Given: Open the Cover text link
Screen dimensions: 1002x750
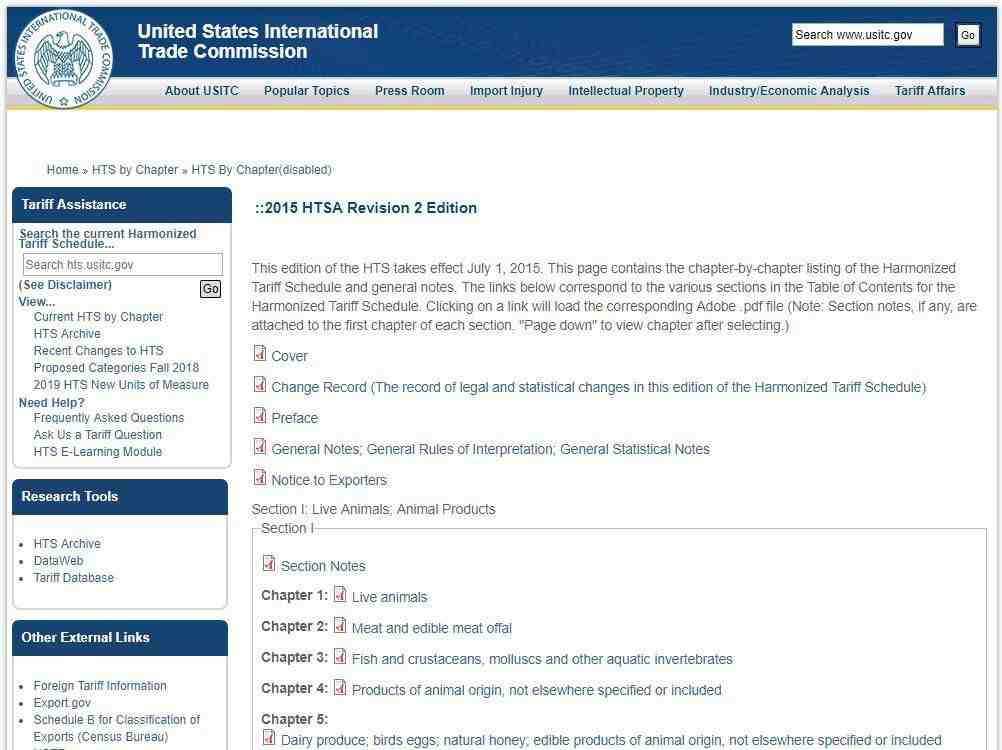Looking at the screenshot, I should point(289,356).
